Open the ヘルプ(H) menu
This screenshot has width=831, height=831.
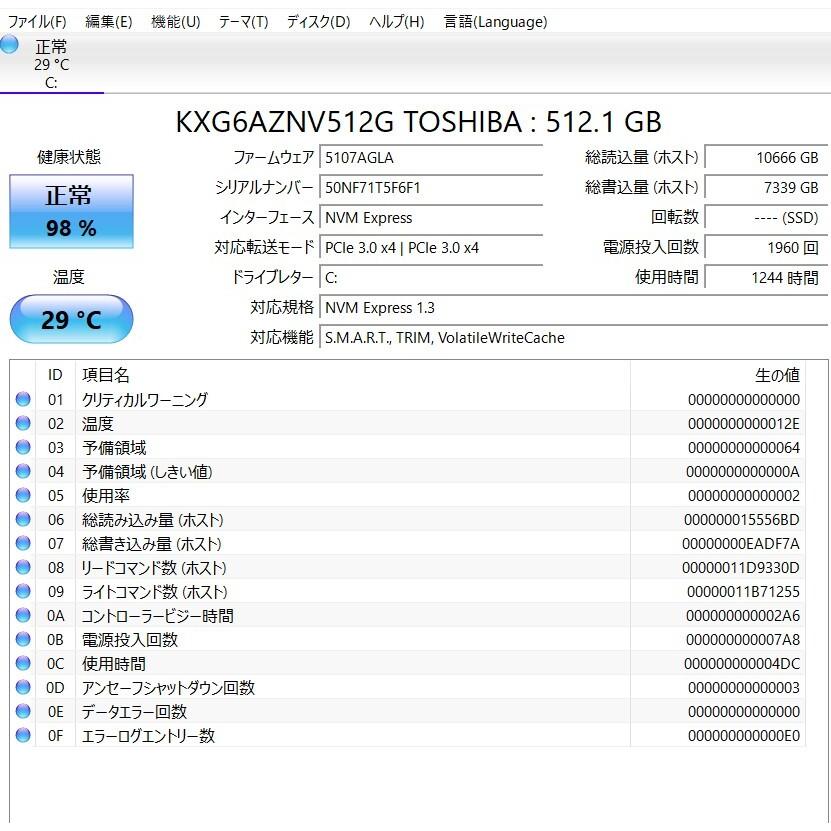click(396, 22)
